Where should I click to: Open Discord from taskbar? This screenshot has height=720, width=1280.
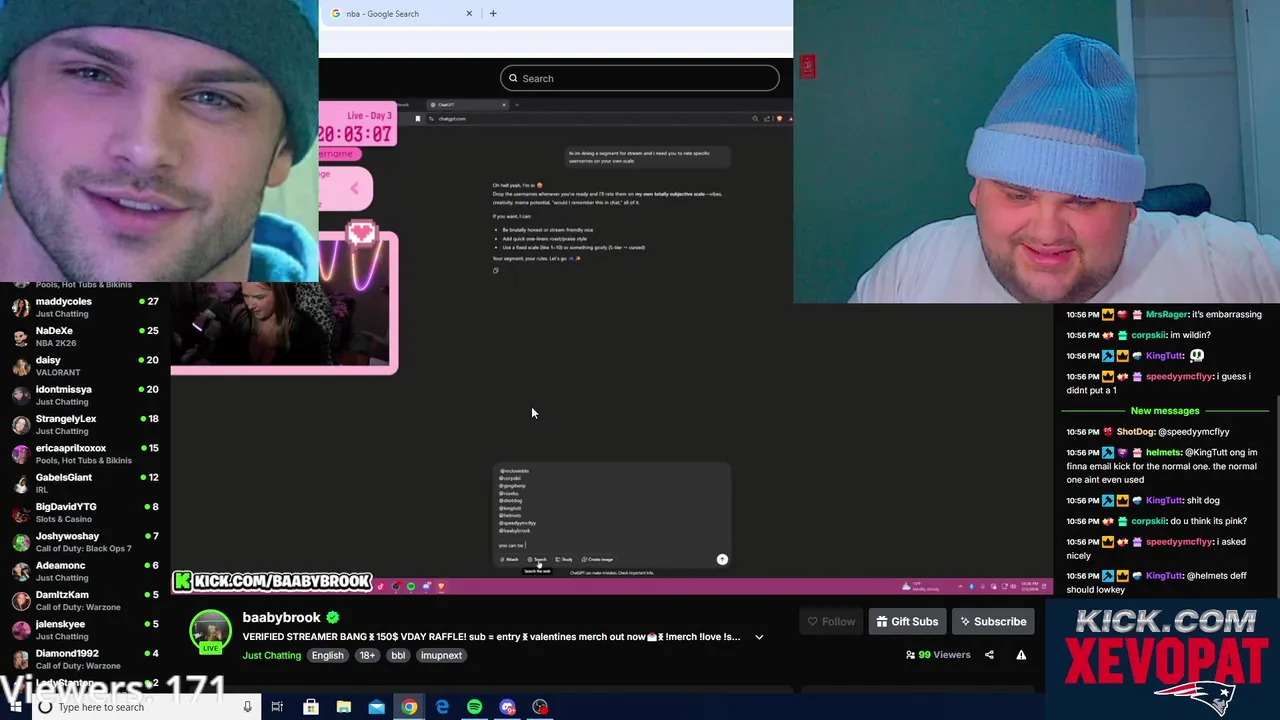pos(507,707)
